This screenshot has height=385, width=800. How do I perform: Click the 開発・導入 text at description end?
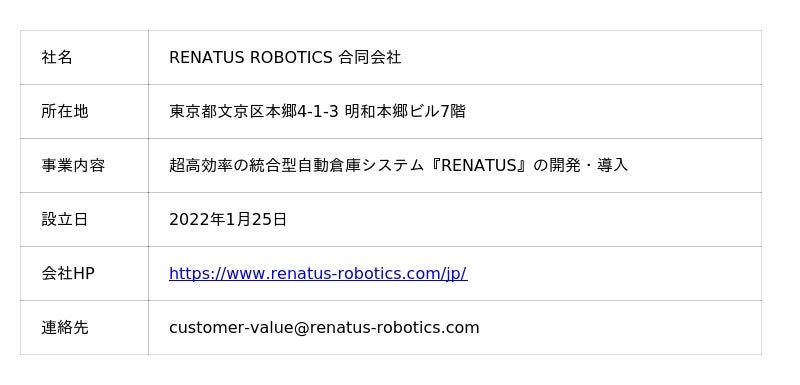[x=588, y=165]
